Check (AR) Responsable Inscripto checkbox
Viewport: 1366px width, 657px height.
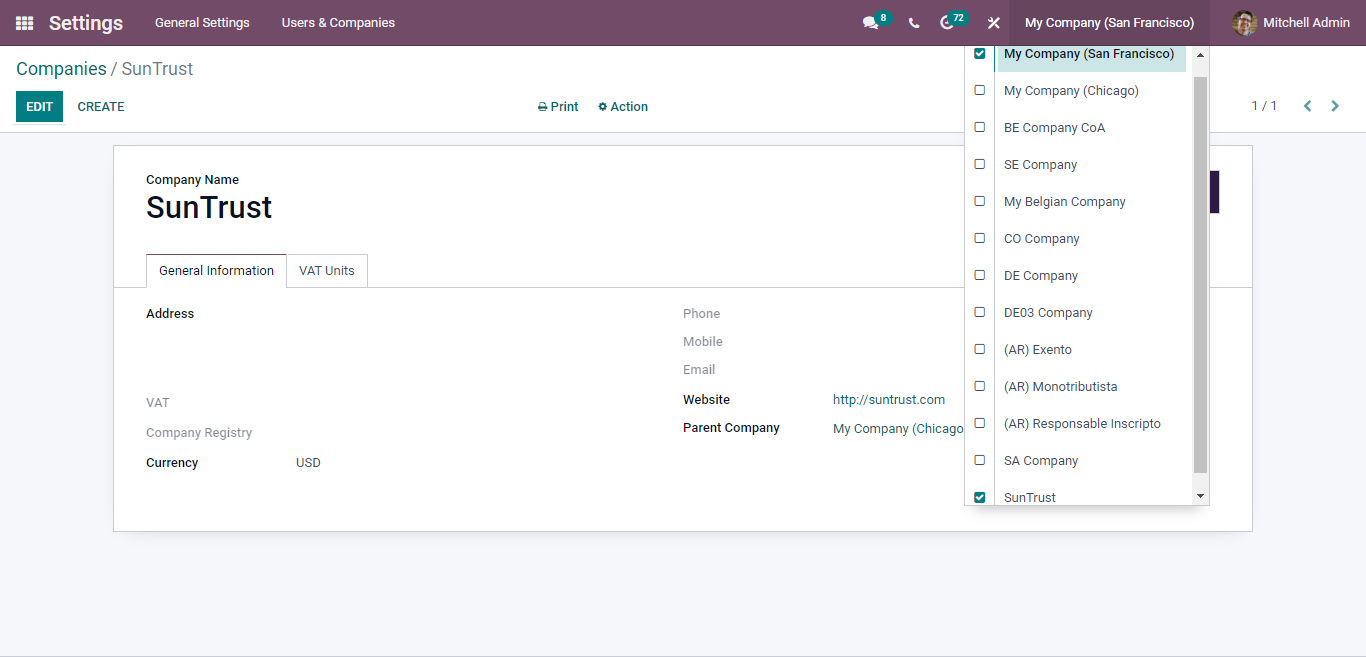tap(980, 423)
